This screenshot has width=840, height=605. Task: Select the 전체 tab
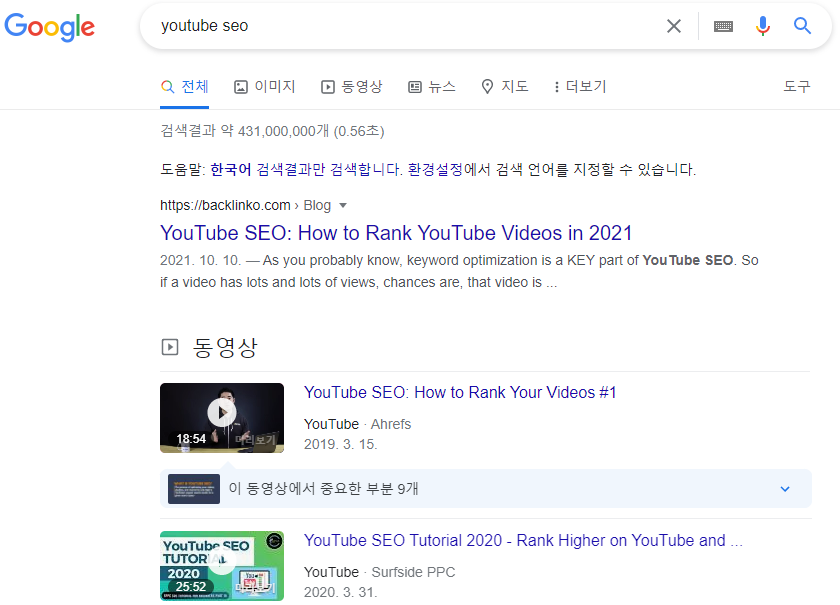(184, 87)
